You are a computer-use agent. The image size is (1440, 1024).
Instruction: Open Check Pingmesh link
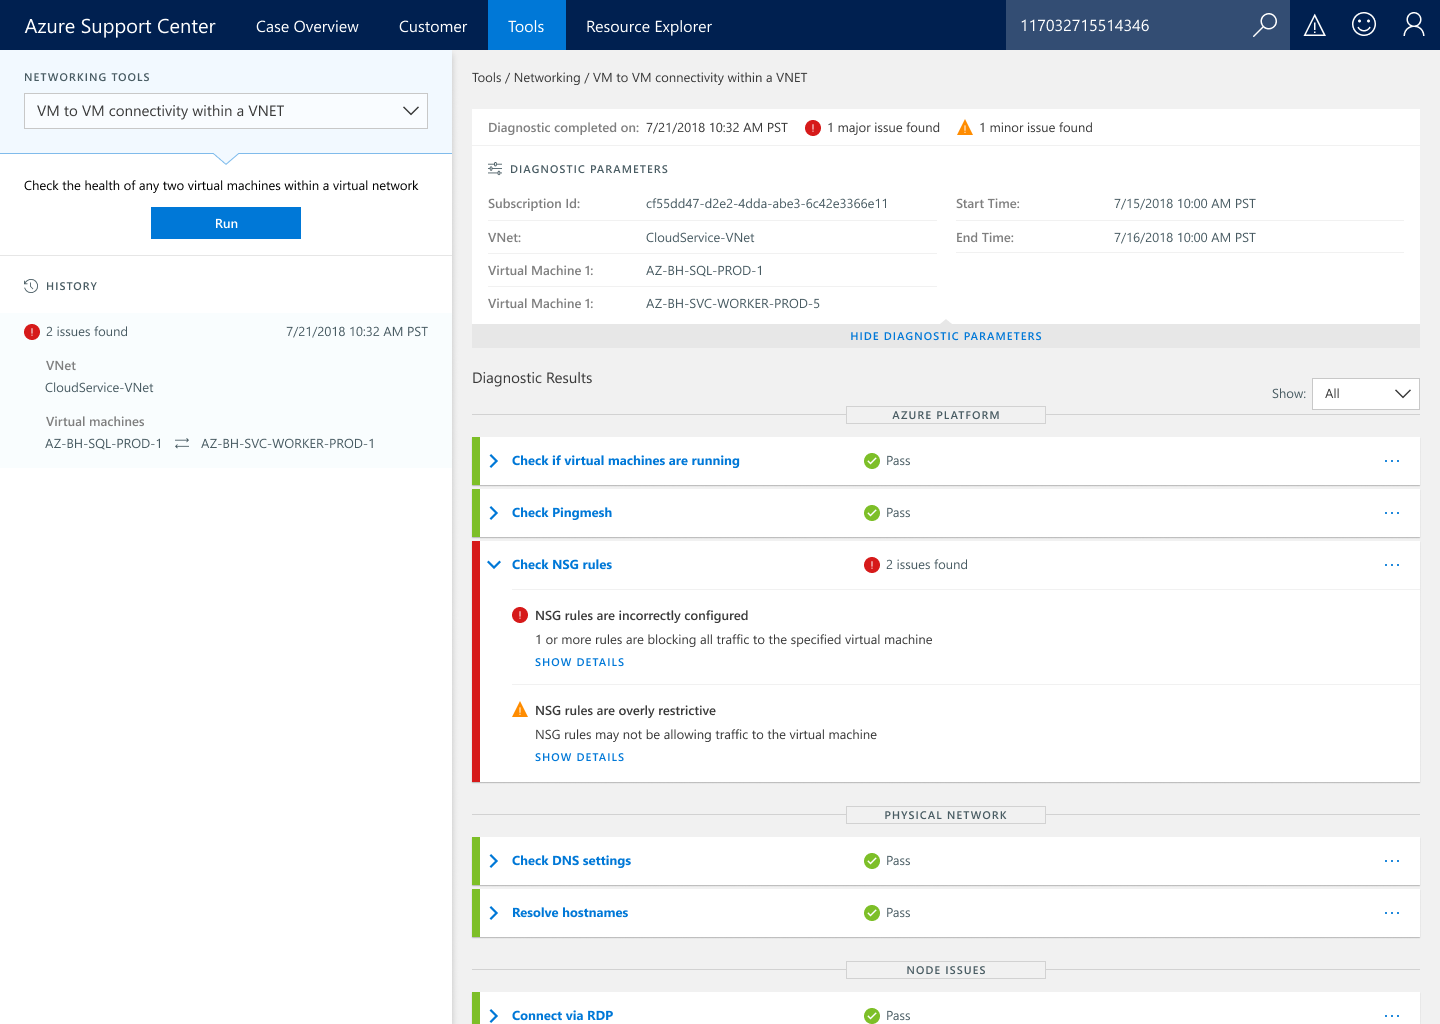[x=562, y=513]
